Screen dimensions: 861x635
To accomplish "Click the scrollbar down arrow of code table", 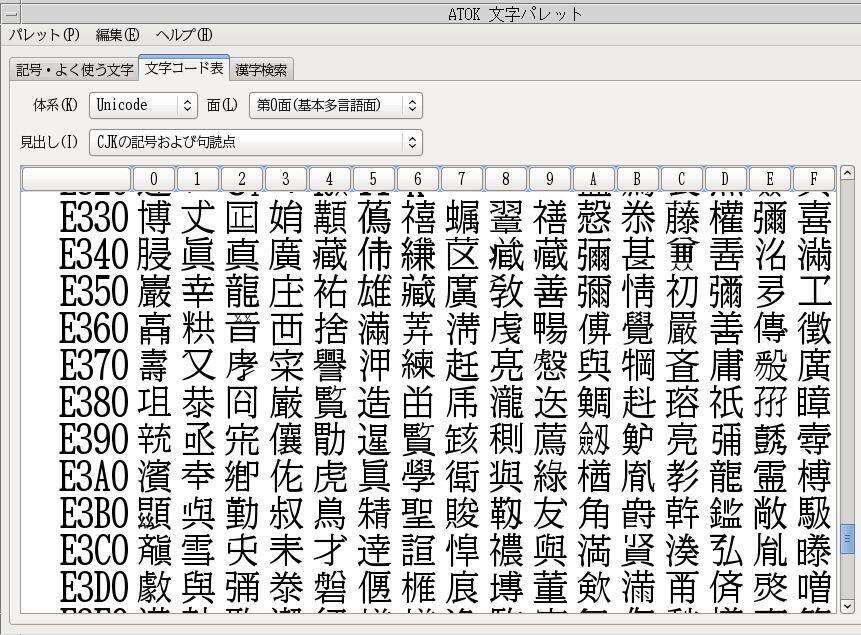I will [x=848, y=606].
